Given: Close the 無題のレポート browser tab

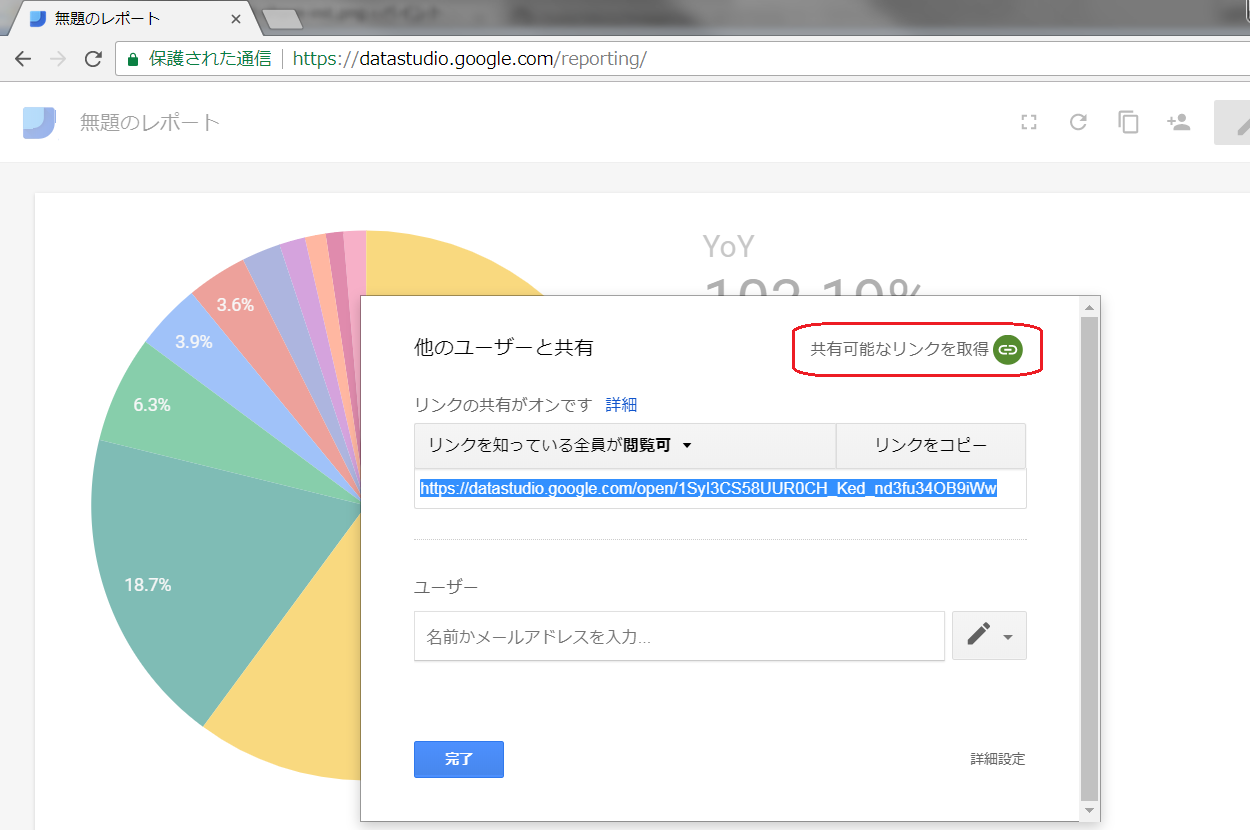Looking at the screenshot, I should [x=236, y=18].
